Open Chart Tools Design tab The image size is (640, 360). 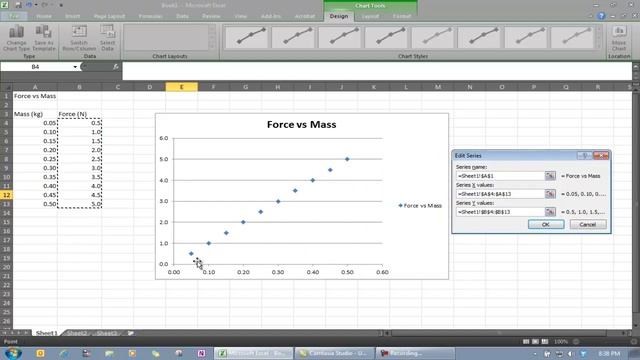339,16
